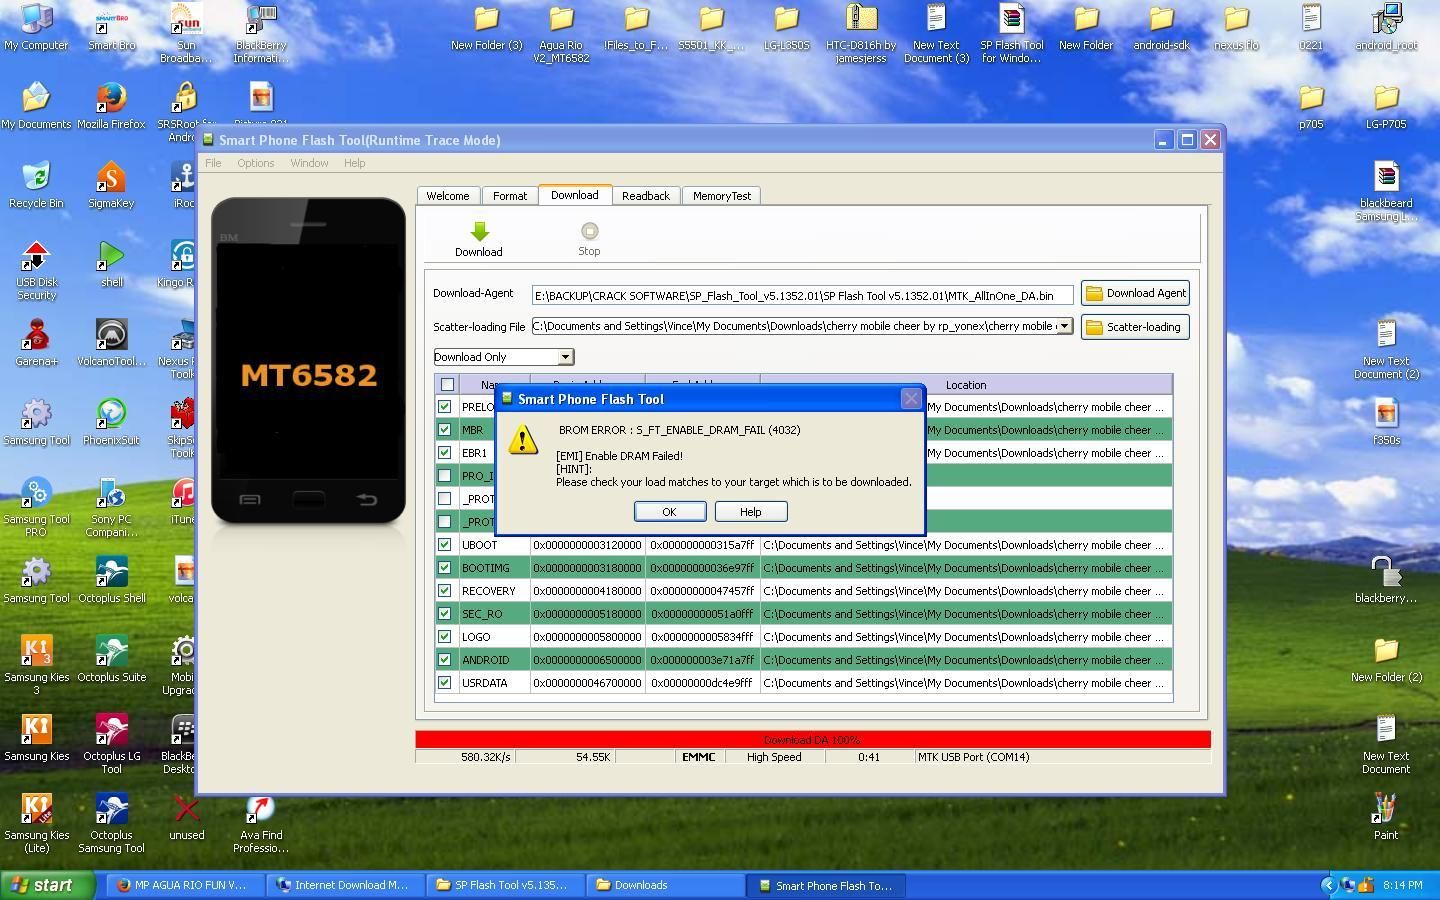
Task: Open PhoenixSuit desktop icon
Action: (x=111, y=422)
